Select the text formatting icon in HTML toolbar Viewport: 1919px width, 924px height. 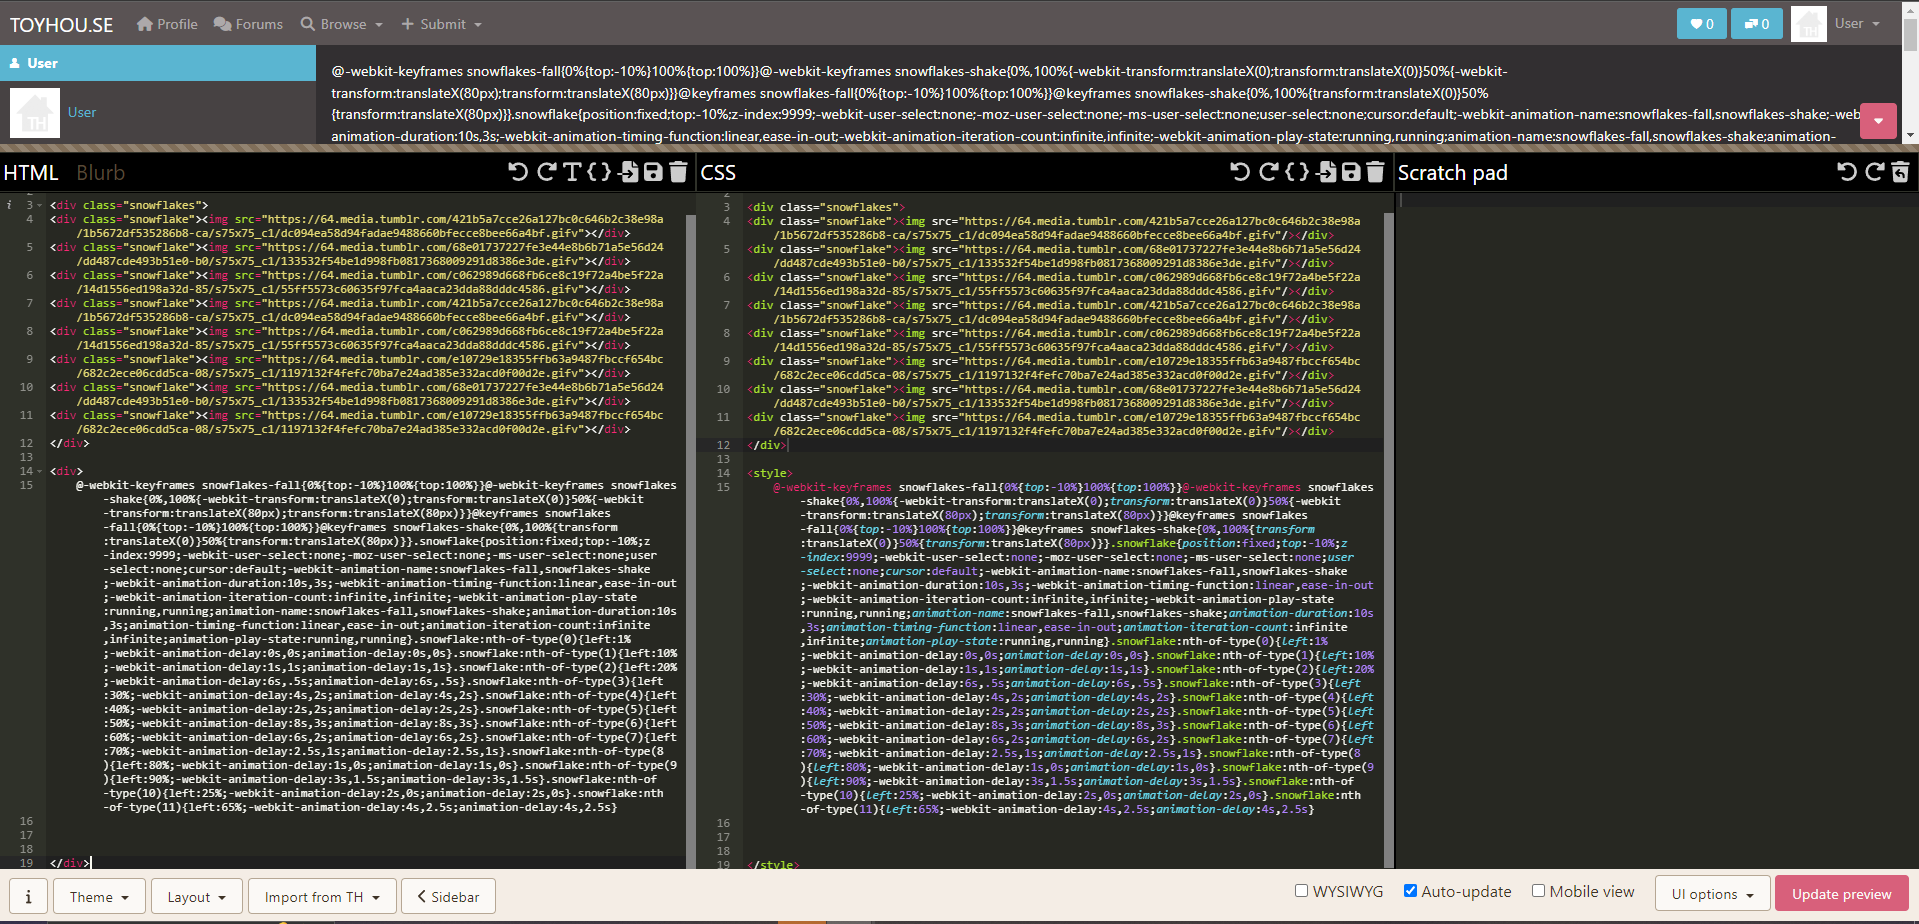572,172
